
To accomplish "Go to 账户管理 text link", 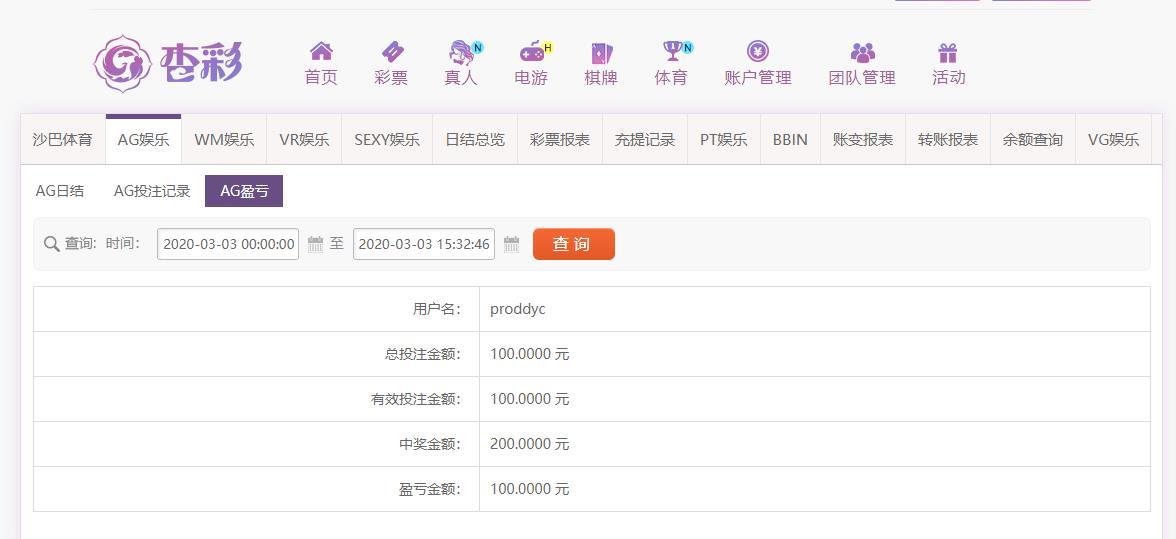I will click(758, 77).
